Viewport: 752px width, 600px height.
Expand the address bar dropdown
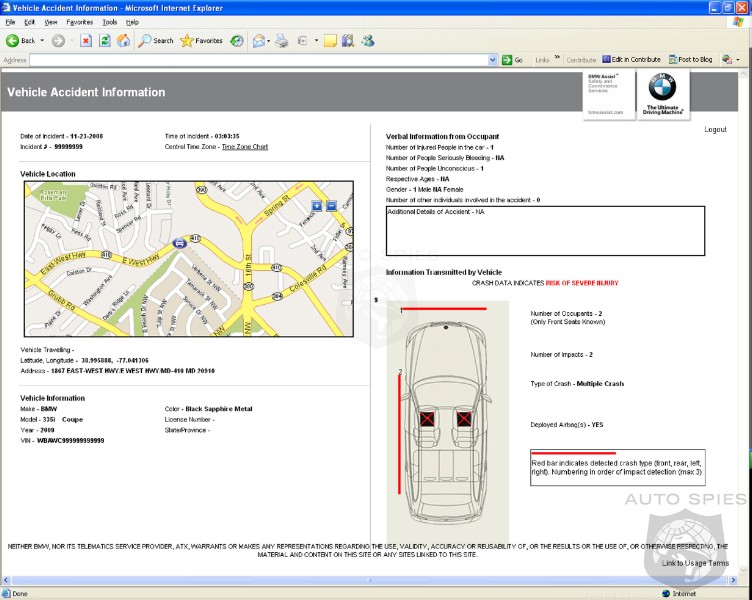tap(492, 60)
